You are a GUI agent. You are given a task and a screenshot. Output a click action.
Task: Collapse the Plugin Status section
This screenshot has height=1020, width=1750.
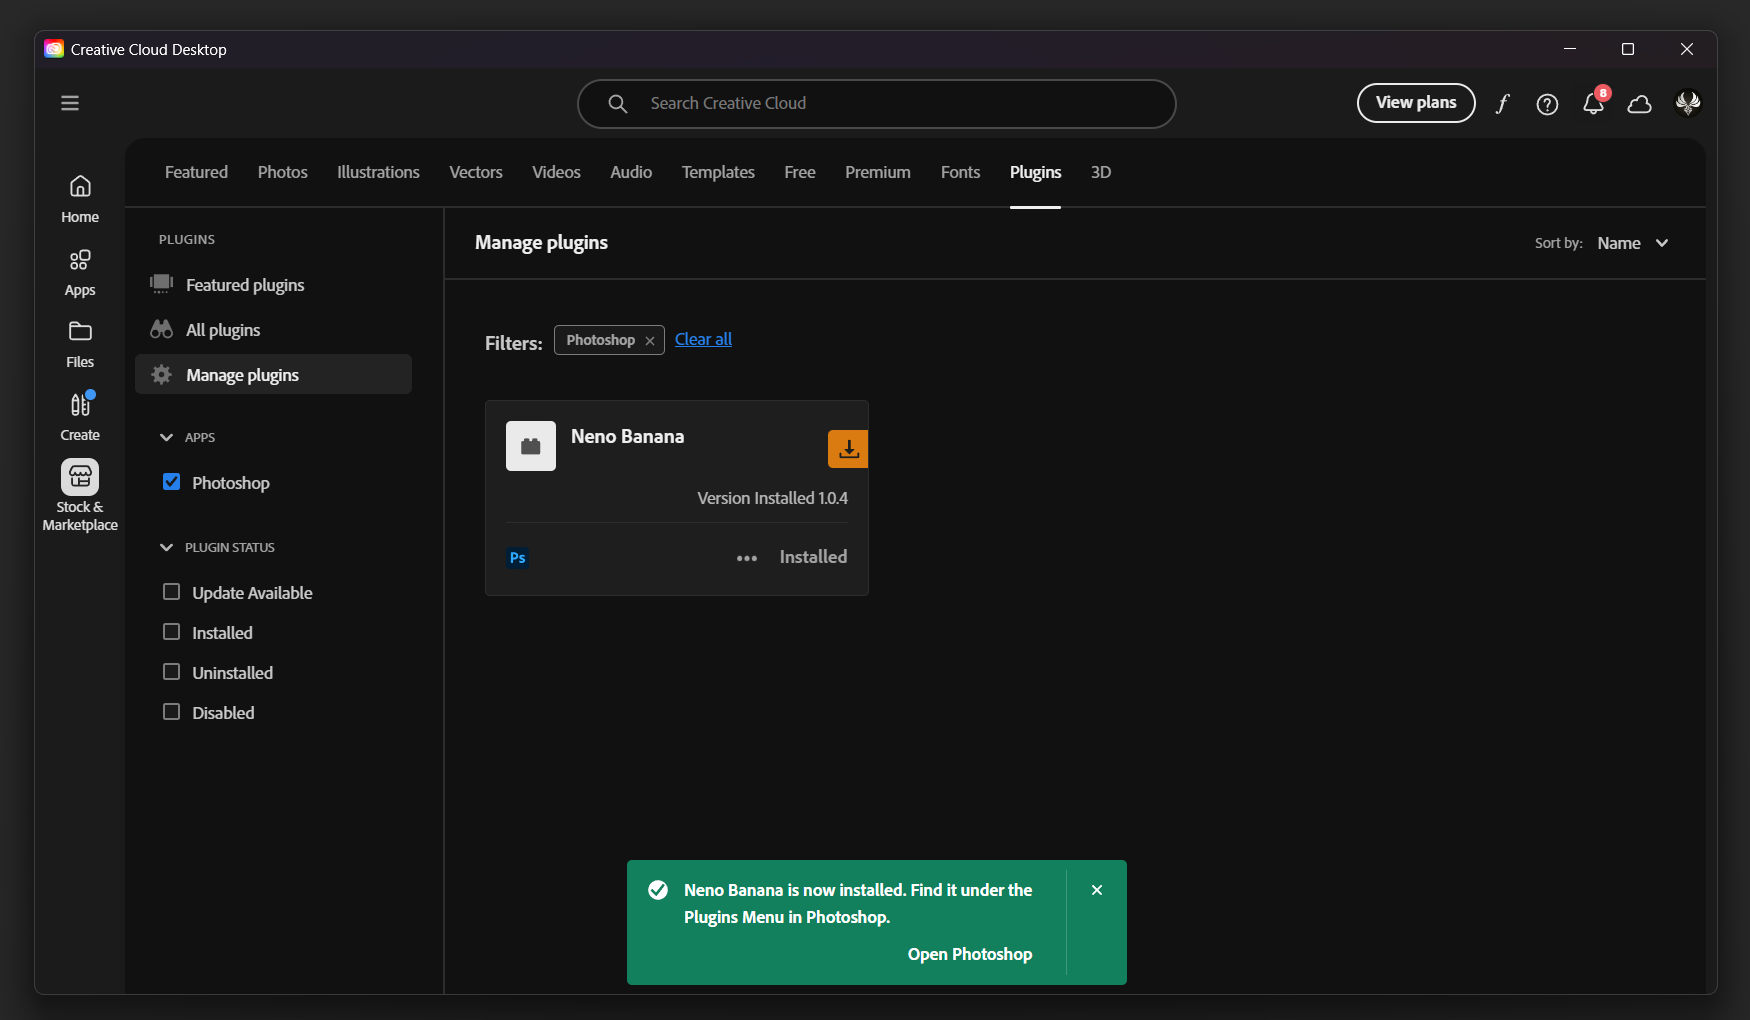pos(167,547)
